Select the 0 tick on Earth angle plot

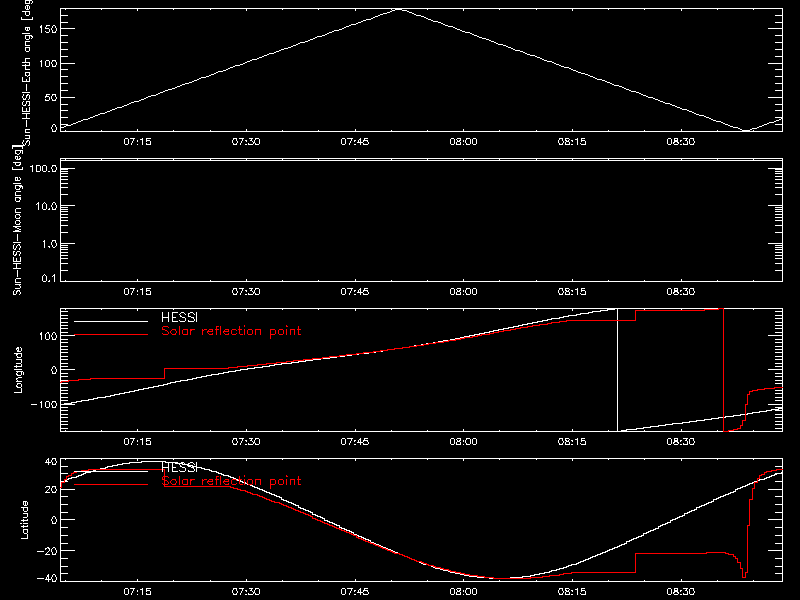pyautogui.click(x=55, y=128)
